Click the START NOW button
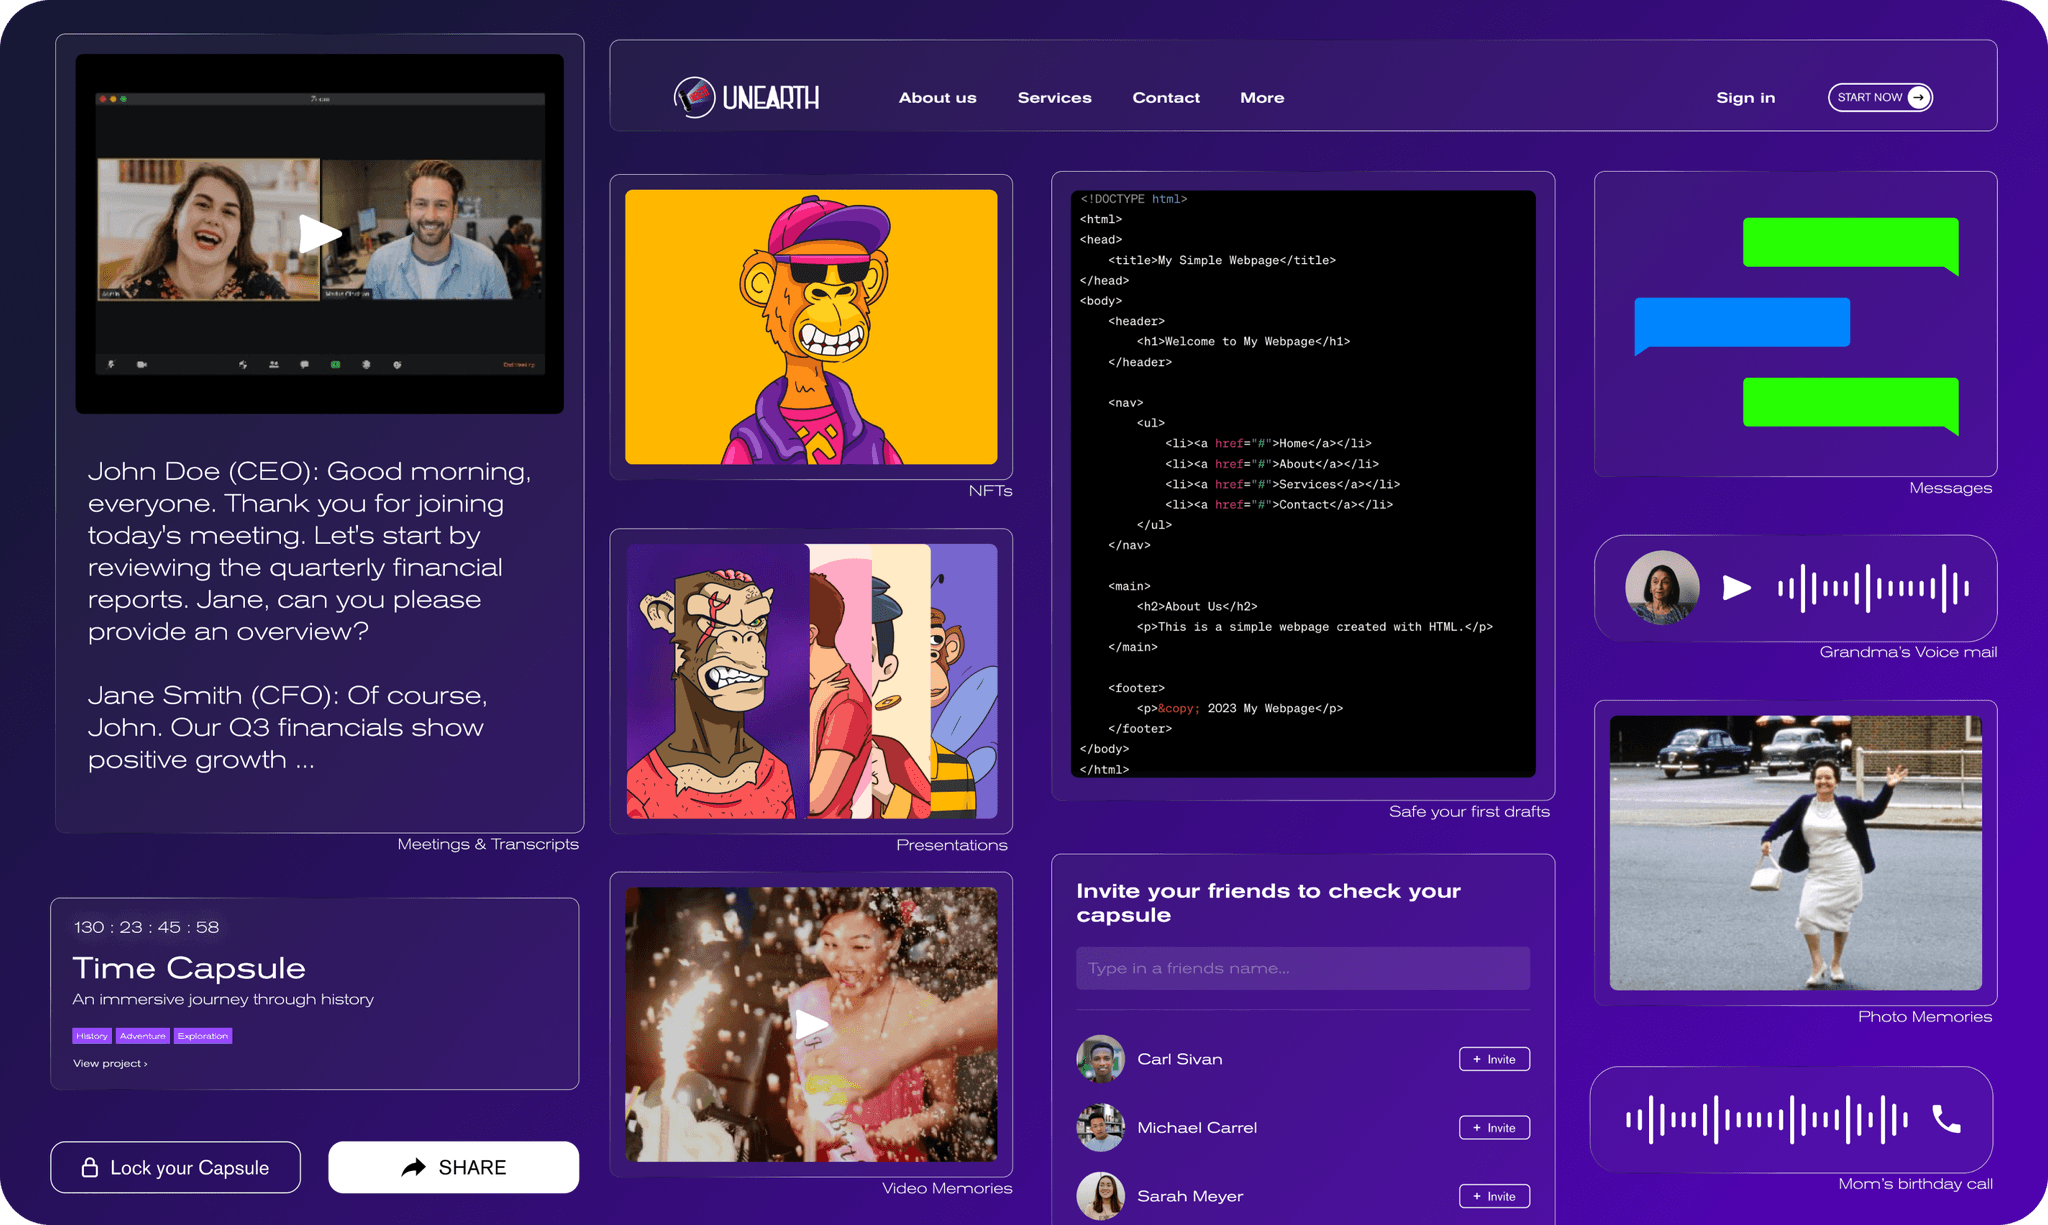The height and width of the screenshot is (1225, 2048). click(1880, 97)
